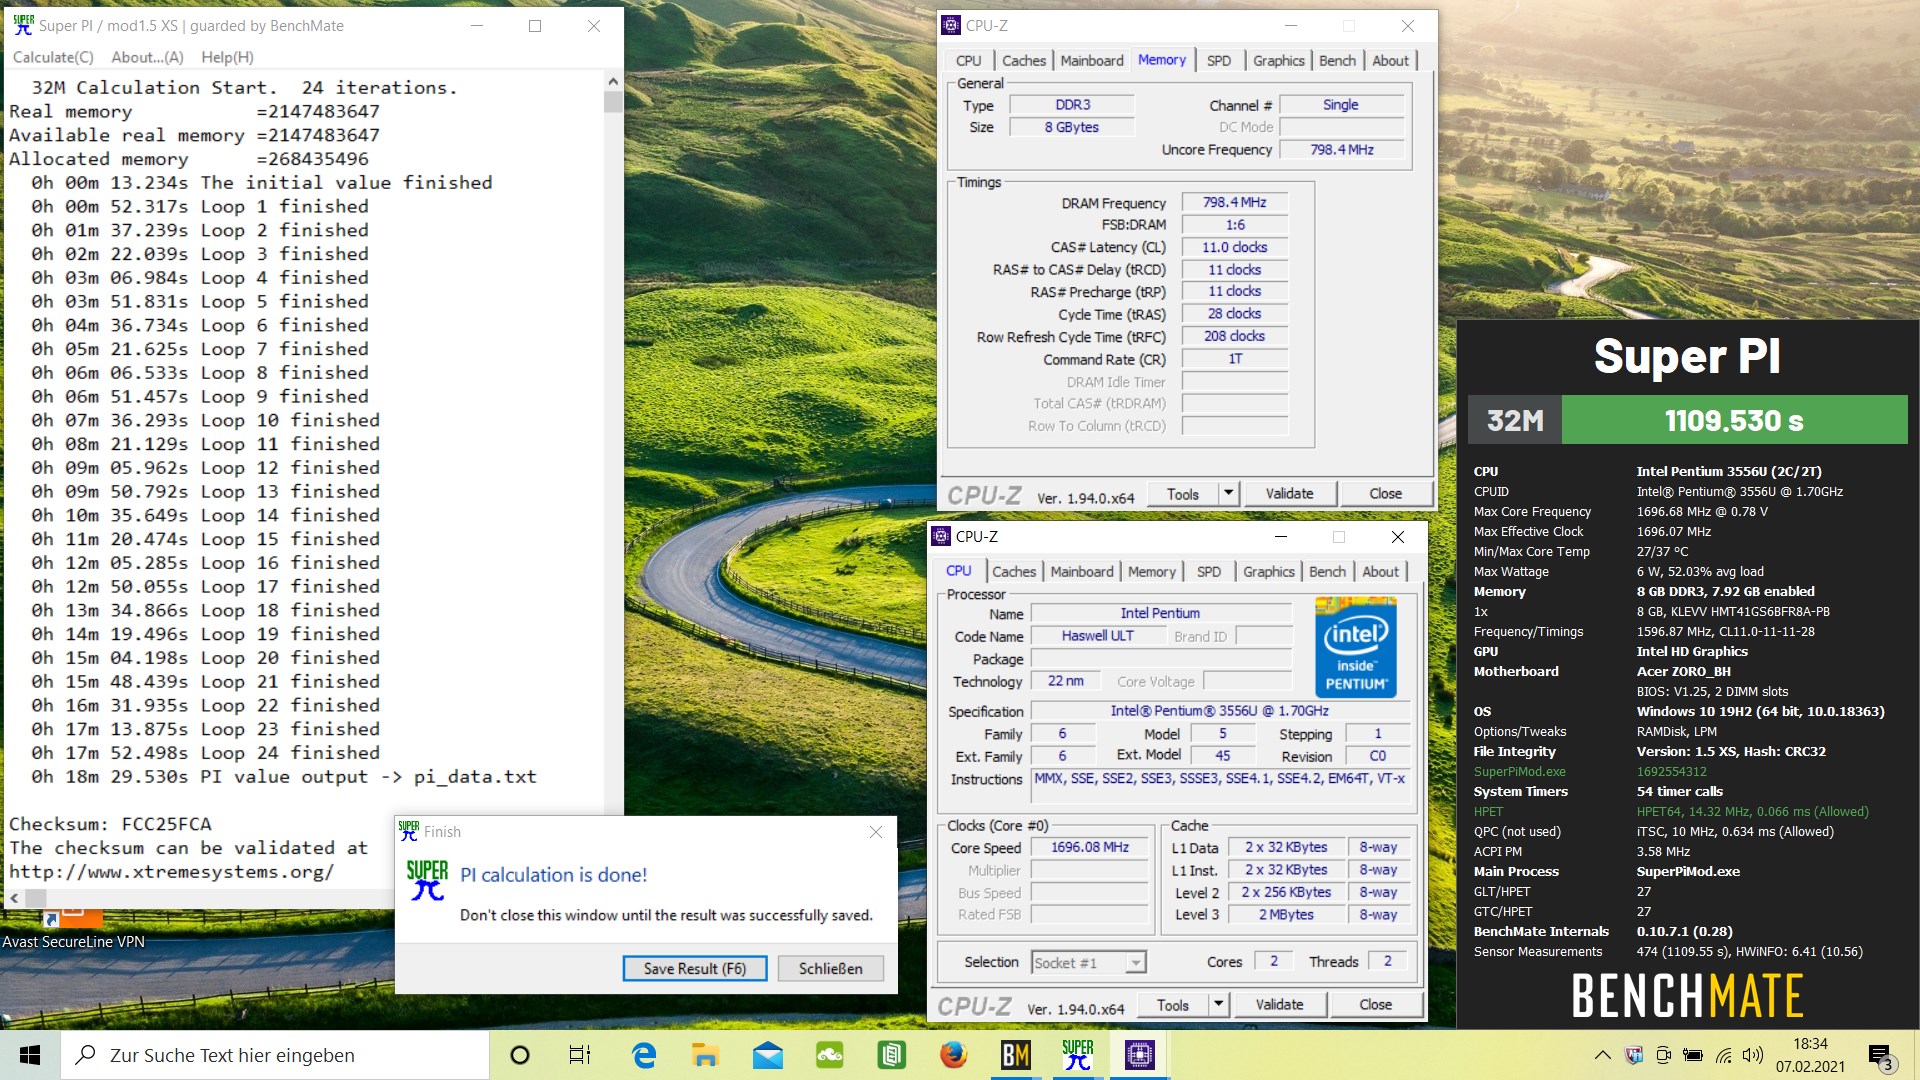Screen dimensions: 1920x1080
Task: Open the About...(A) menu in Super PI
Action: 147,58
